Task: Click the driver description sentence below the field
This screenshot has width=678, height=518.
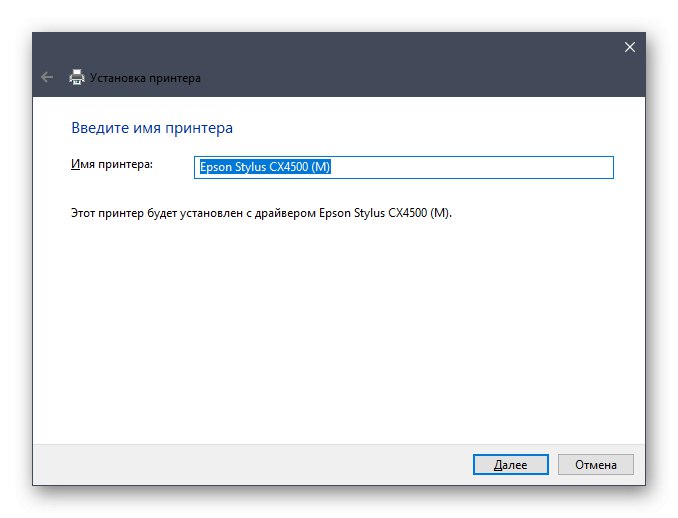Action: pos(261,213)
